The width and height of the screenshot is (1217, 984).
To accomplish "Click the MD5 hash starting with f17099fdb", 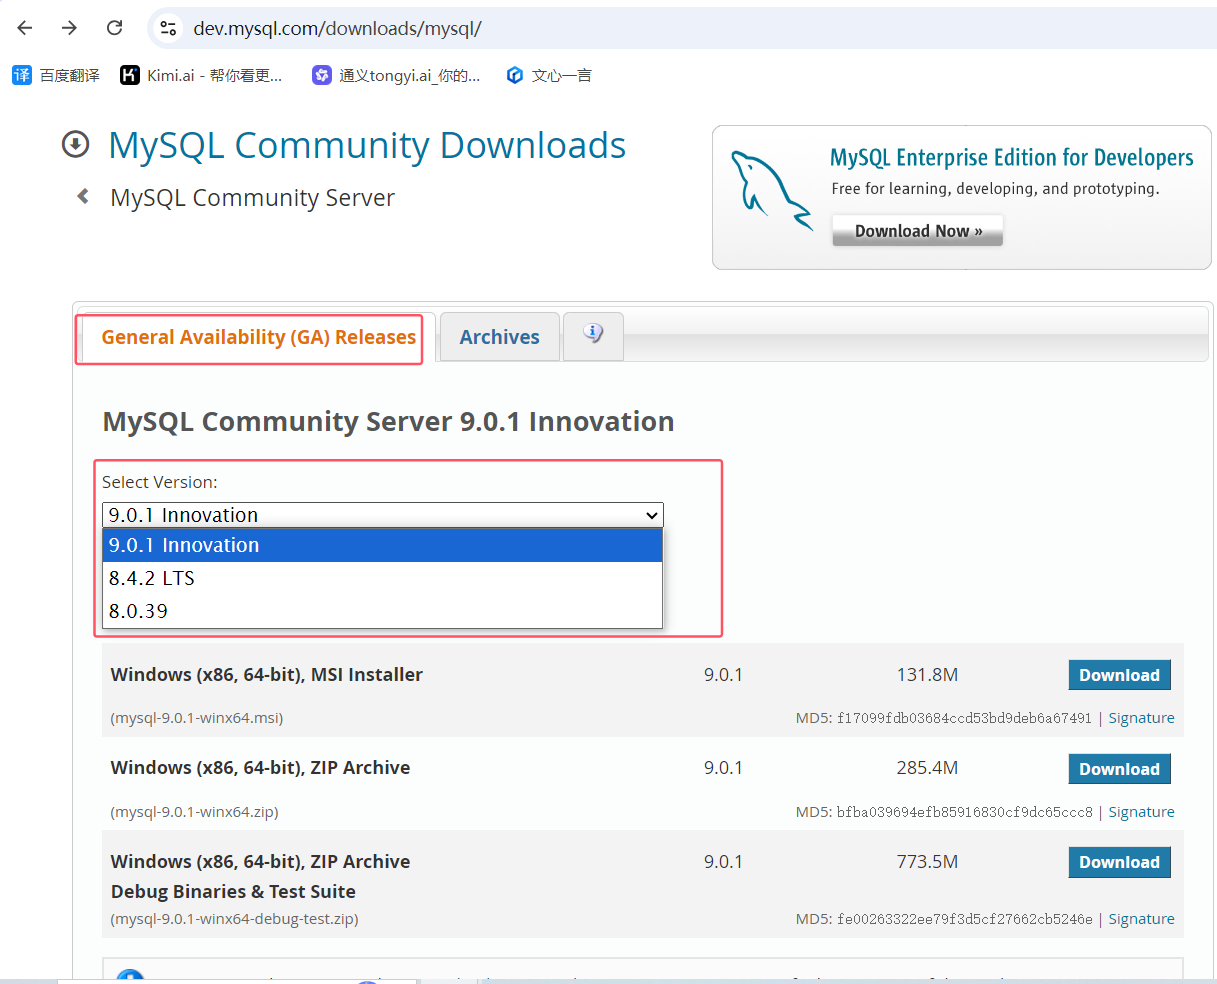I will coord(964,718).
